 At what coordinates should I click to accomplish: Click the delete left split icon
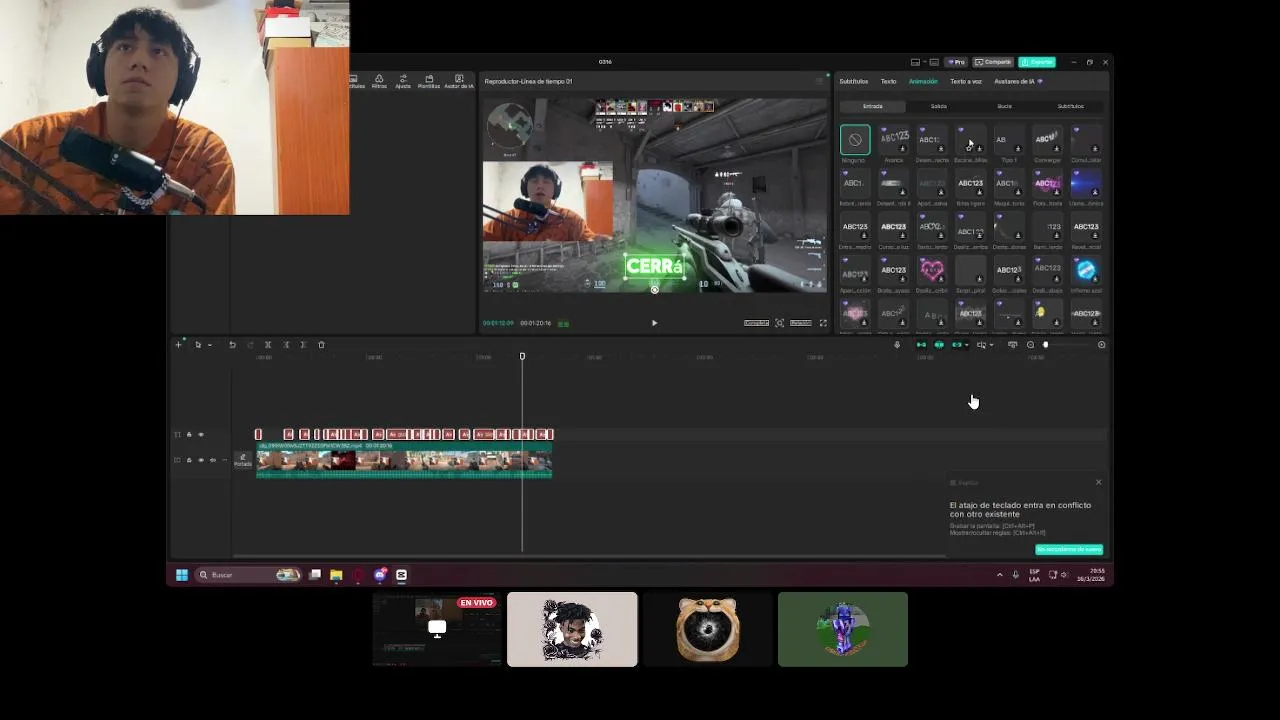click(286, 345)
